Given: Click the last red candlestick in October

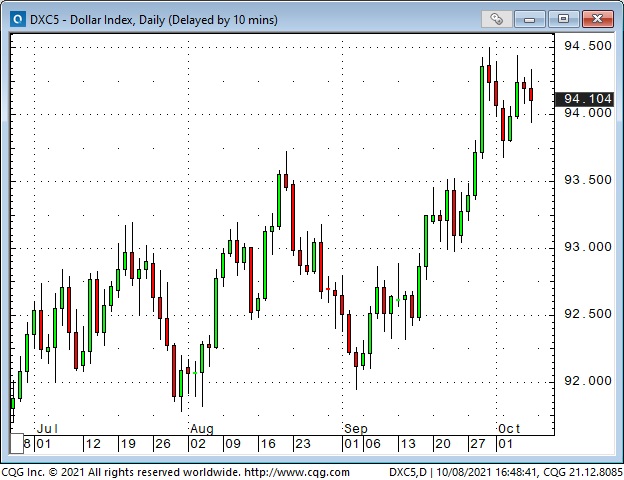Looking at the screenshot, I should tap(531, 94).
